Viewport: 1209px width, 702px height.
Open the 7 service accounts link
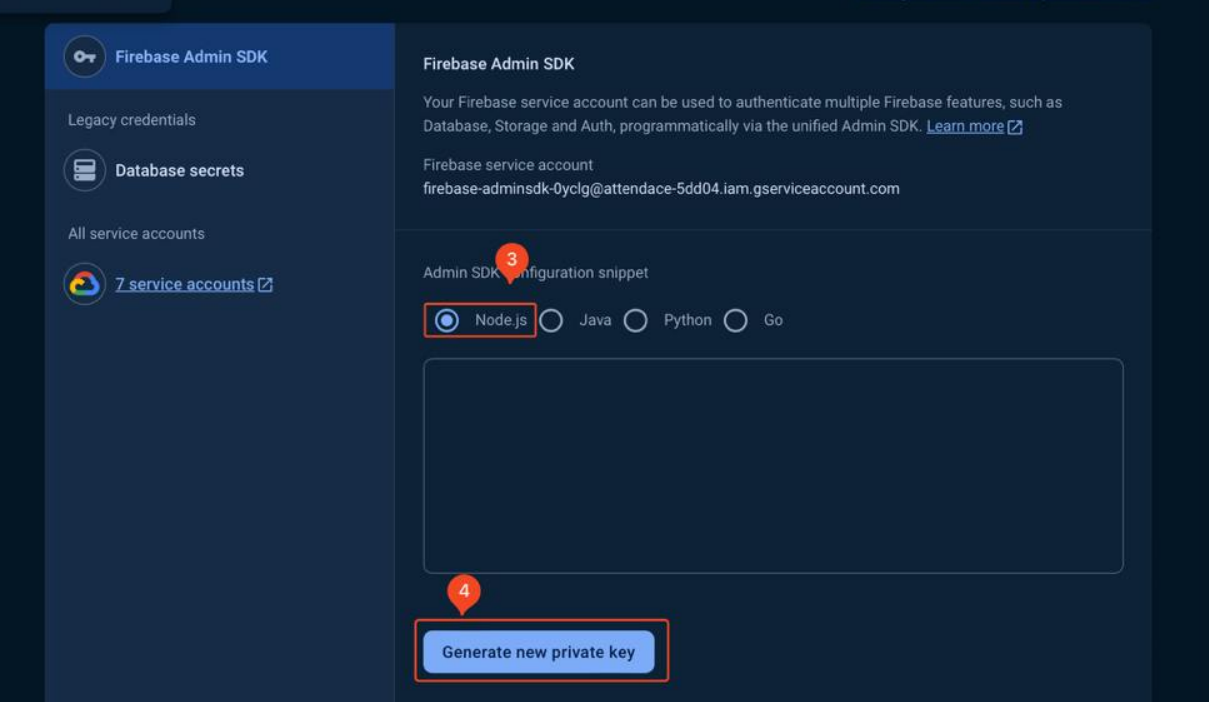point(184,284)
